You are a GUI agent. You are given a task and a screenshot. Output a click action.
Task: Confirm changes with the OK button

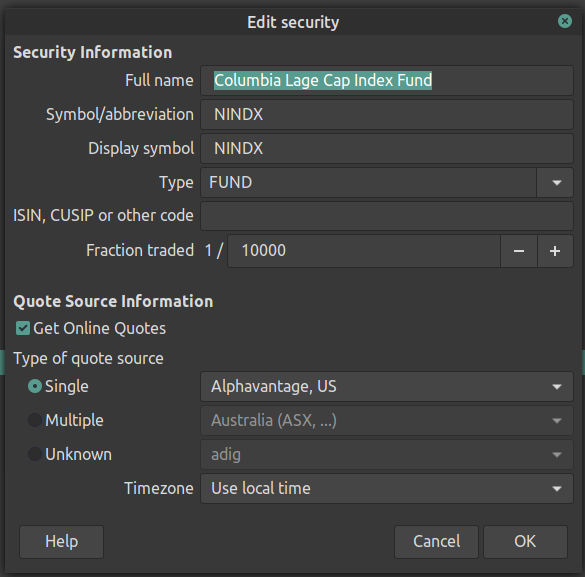pyautogui.click(x=525, y=542)
